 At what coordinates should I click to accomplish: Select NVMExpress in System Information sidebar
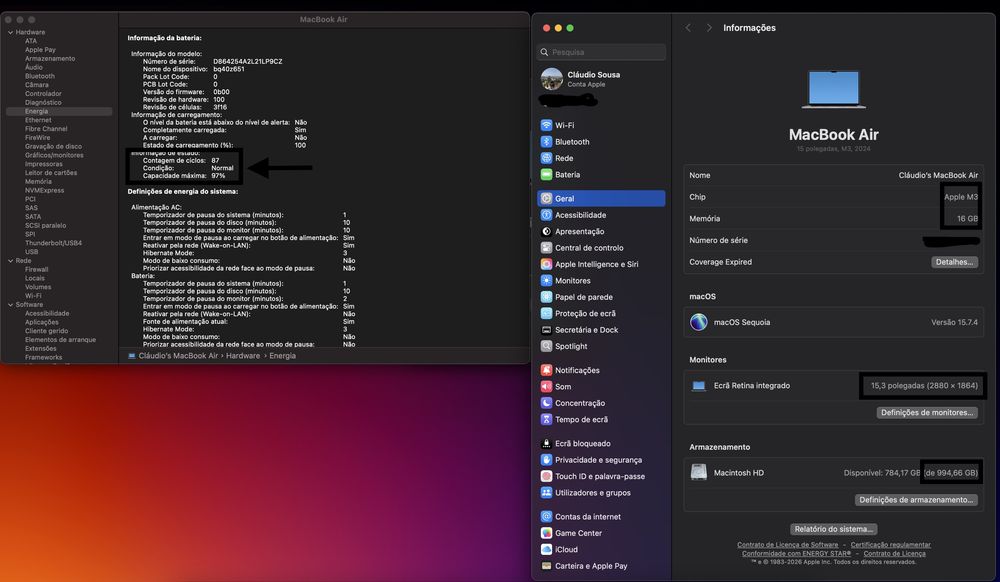[x=44, y=191]
